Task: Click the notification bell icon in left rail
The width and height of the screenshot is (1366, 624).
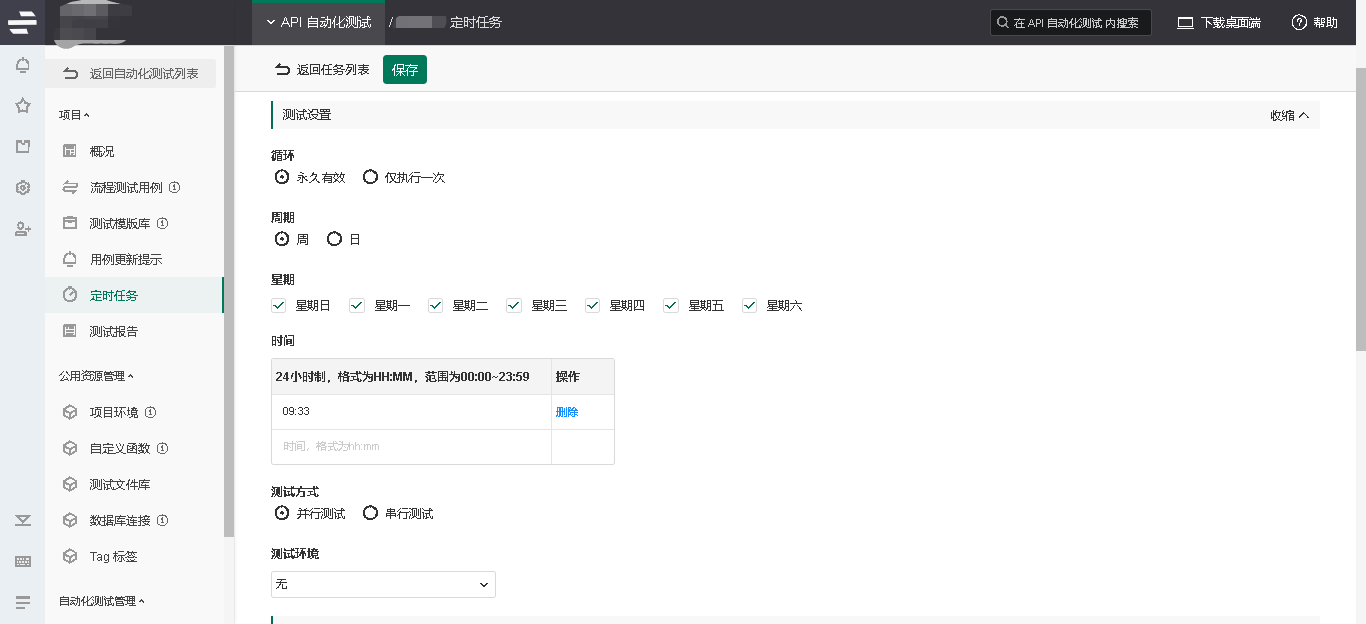Action: pyautogui.click(x=22, y=66)
